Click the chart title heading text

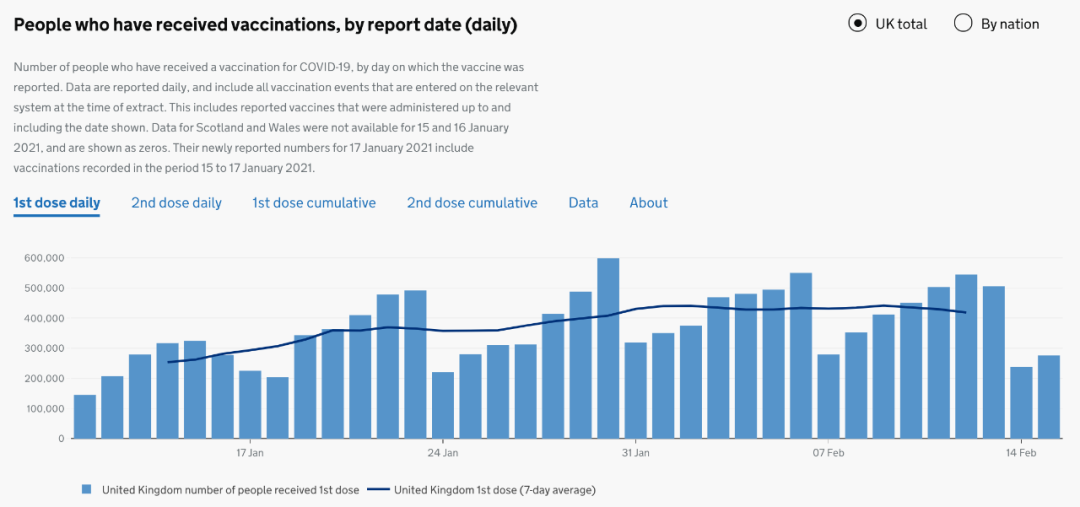[x=265, y=25]
